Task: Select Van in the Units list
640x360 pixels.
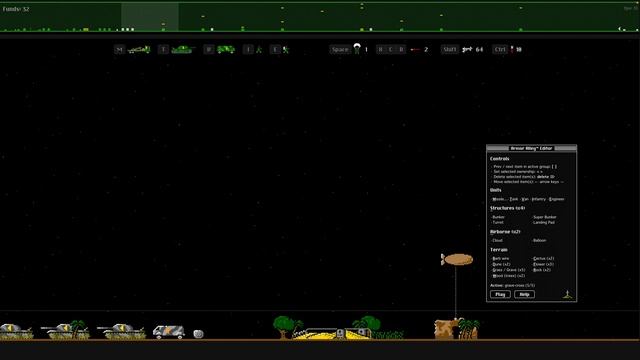Action: 525,199
